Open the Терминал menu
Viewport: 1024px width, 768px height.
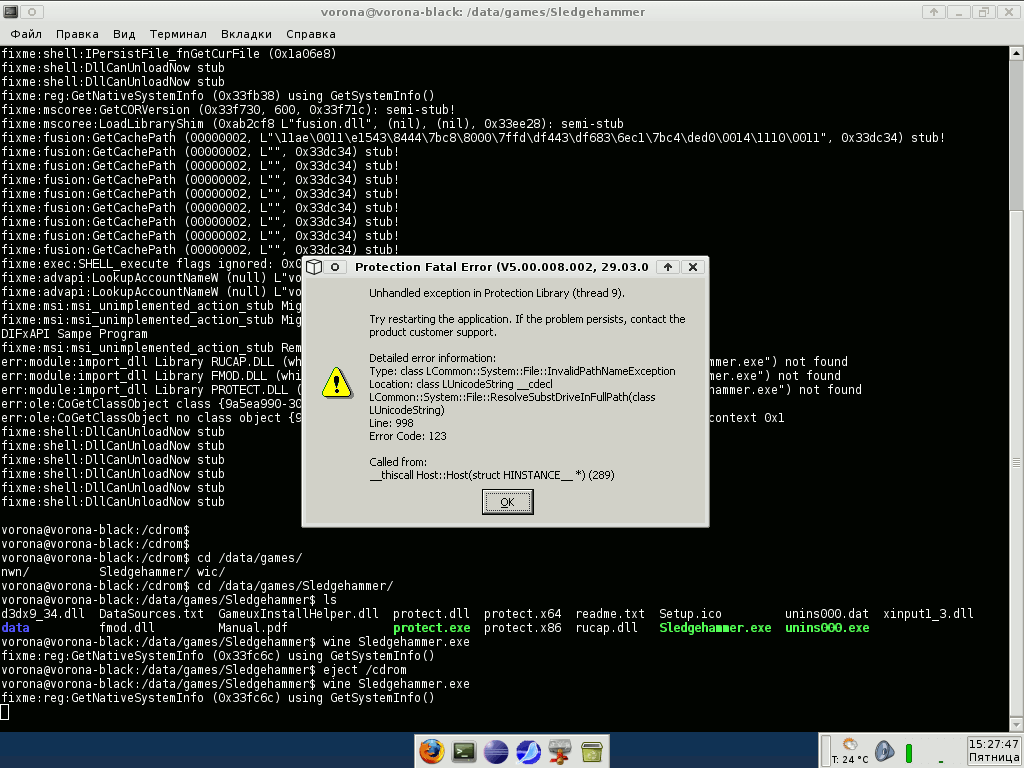tap(178, 34)
